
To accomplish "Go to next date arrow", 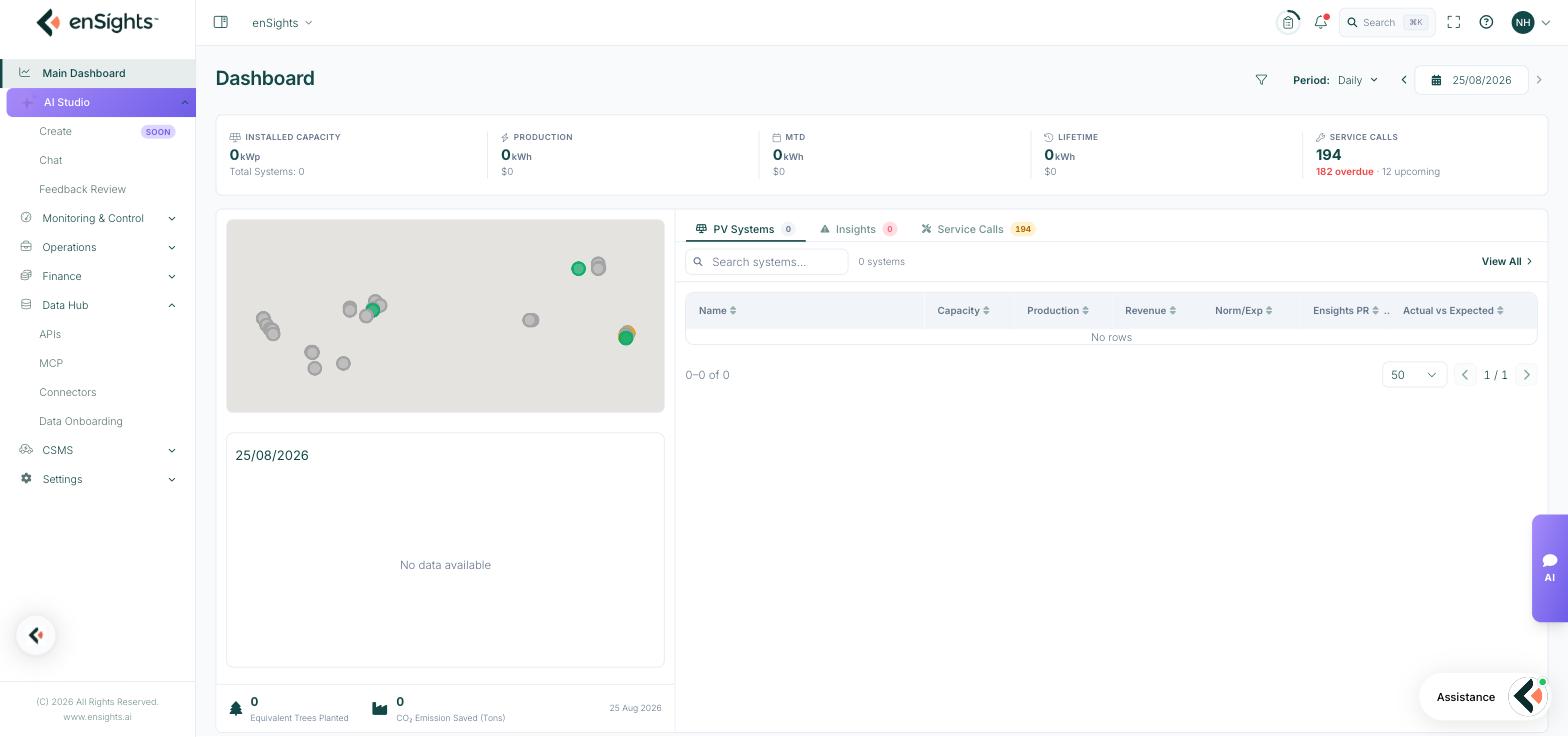I will pos(1539,80).
